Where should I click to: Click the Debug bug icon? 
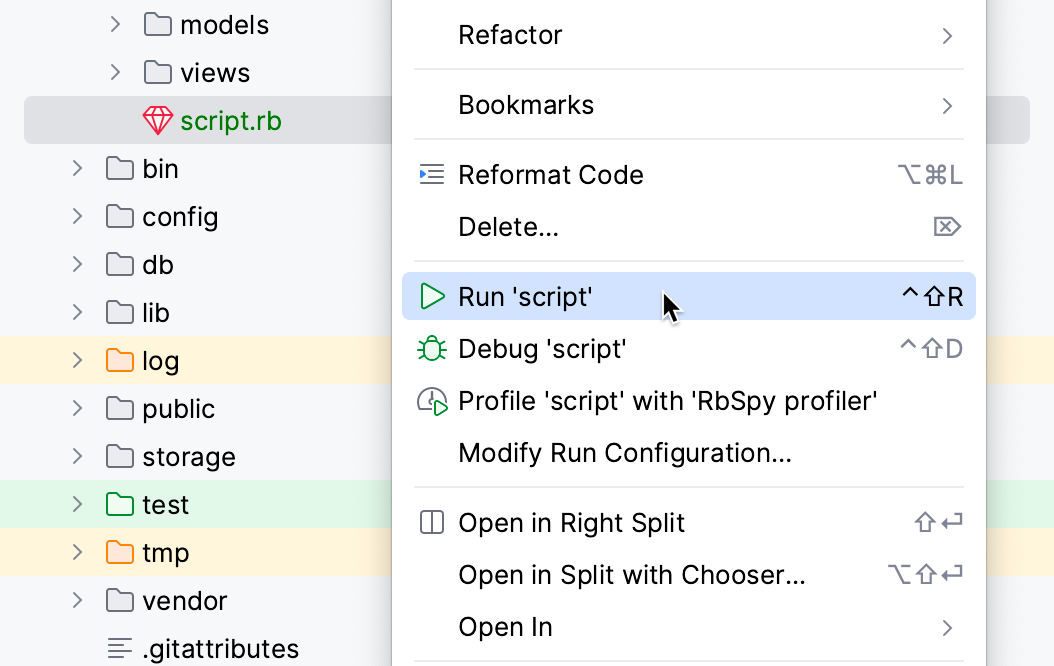432,348
